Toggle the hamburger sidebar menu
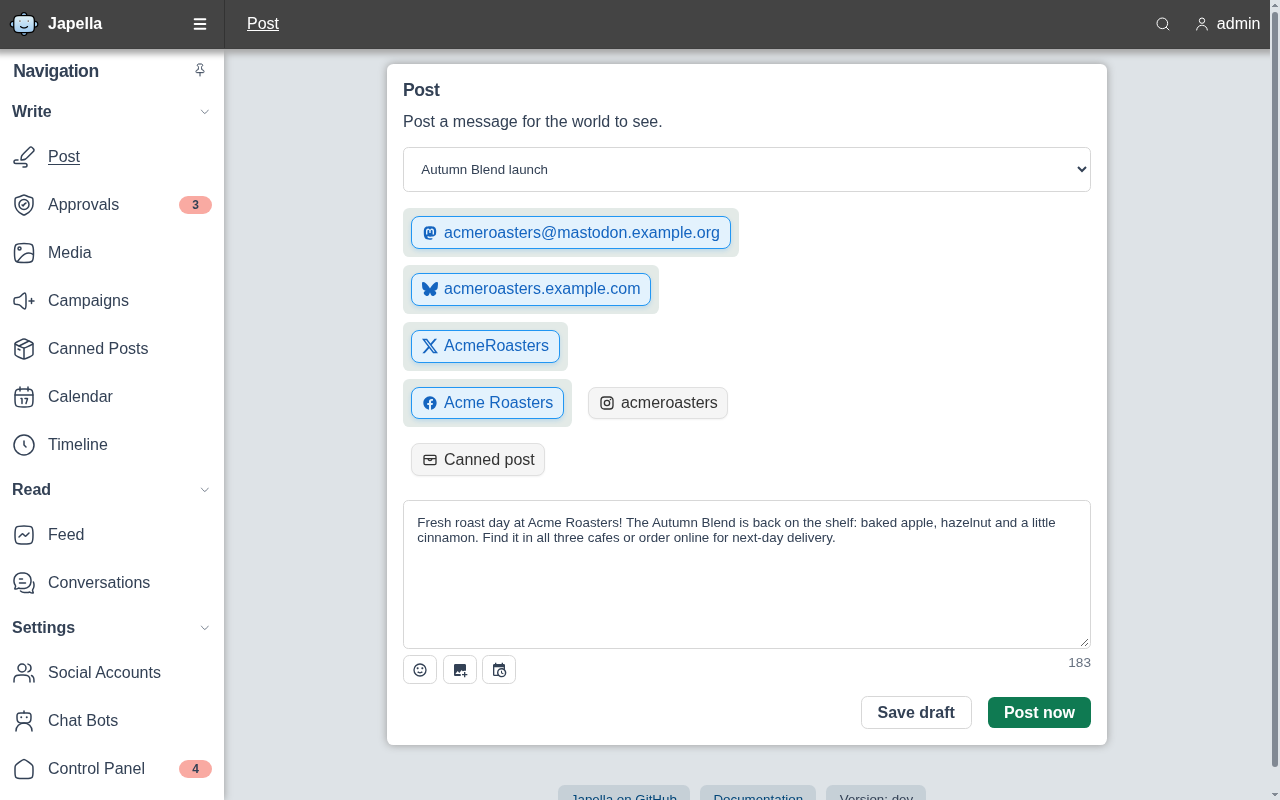 (200, 24)
